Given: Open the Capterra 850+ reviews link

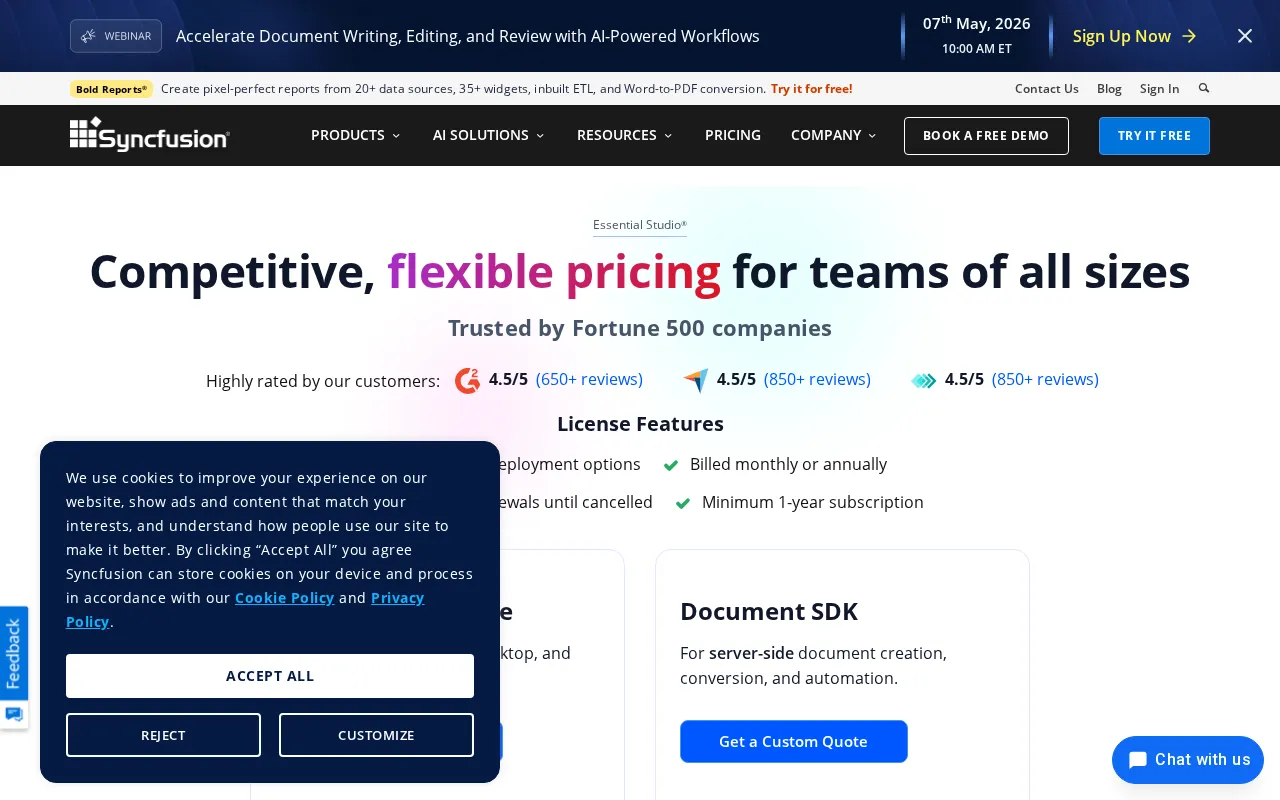Looking at the screenshot, I should 817,379.
